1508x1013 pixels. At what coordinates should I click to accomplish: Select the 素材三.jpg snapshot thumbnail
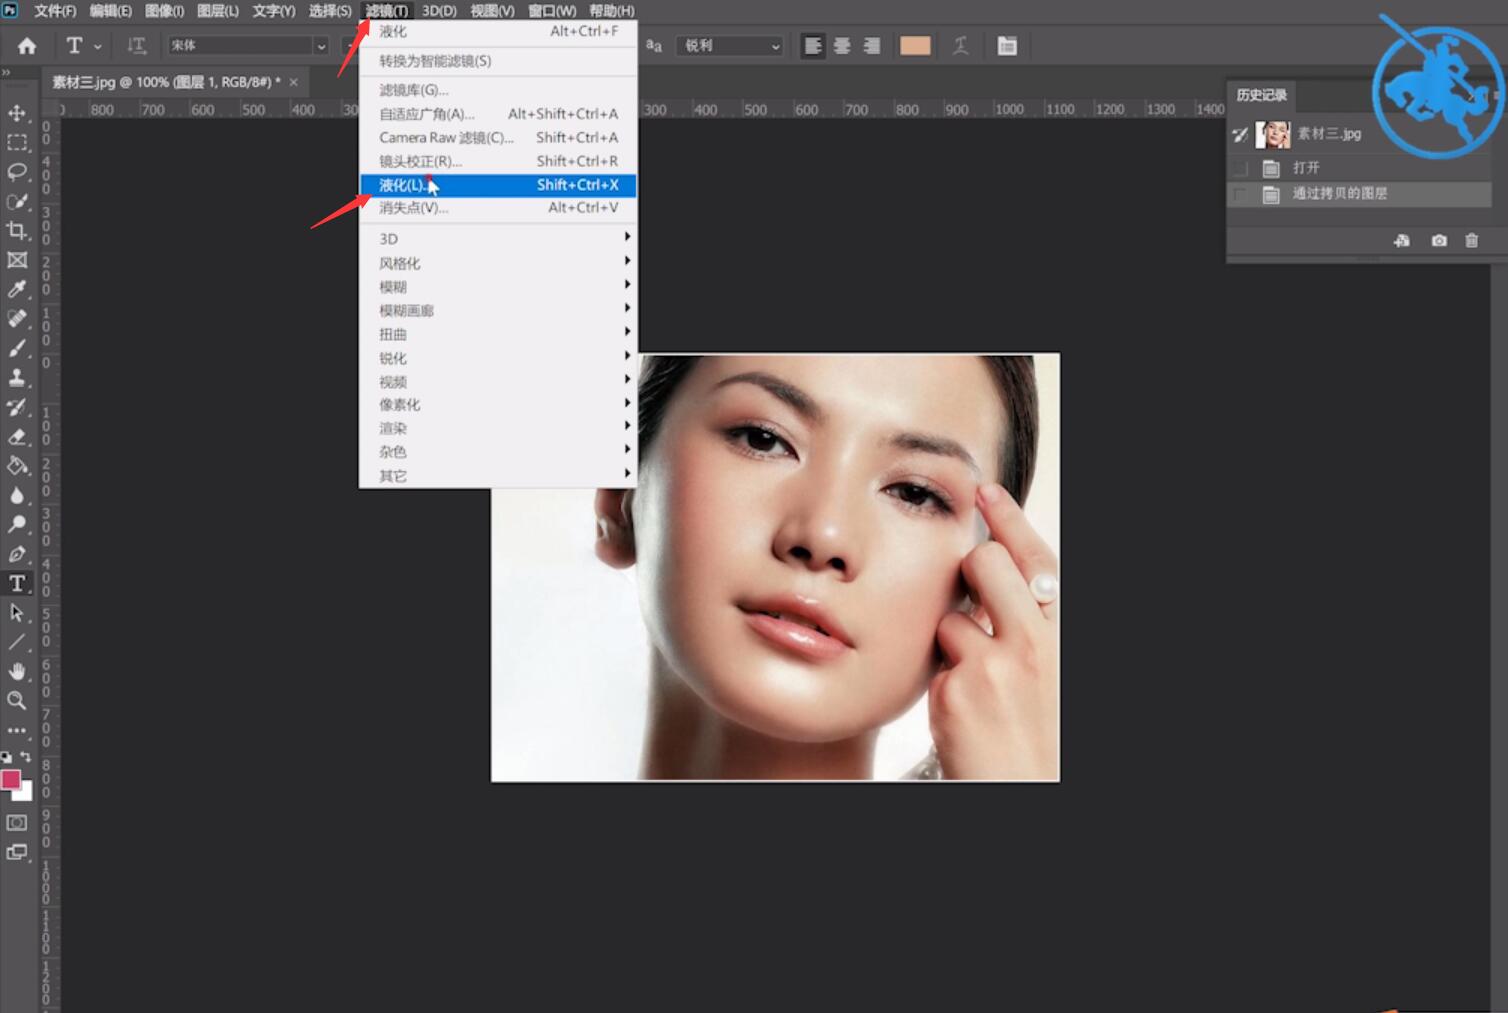(1273, 134)
